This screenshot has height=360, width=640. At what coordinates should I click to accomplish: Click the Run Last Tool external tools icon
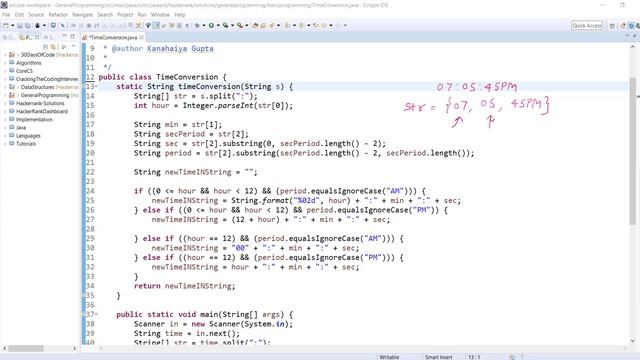[x=240, y=25]
